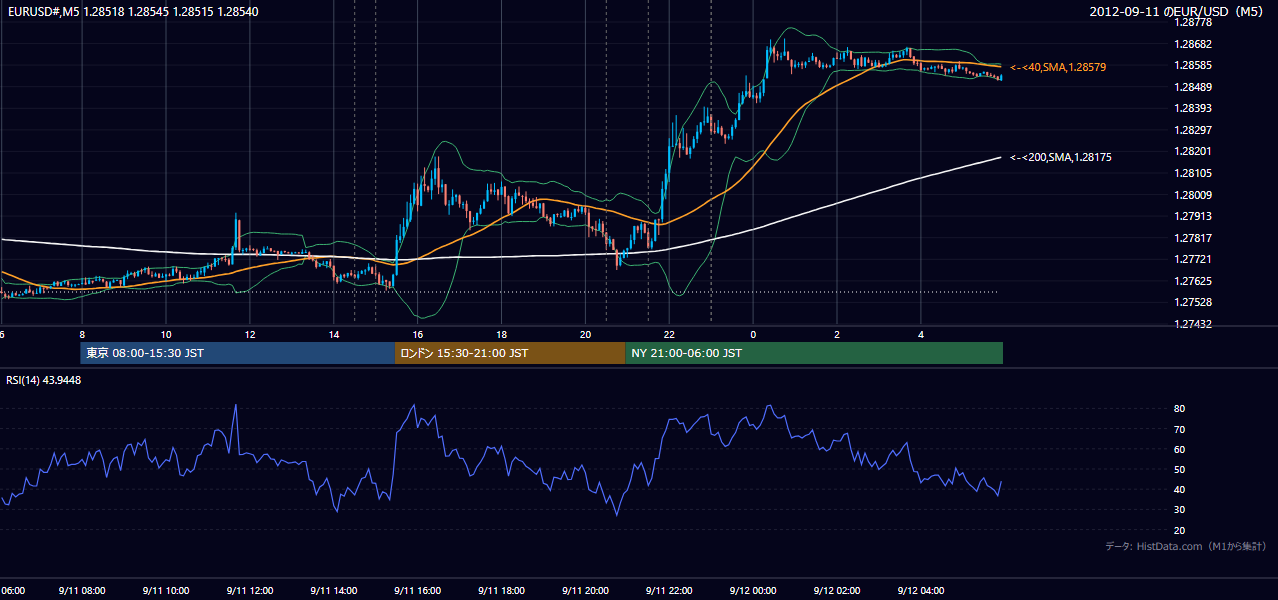Click hour mark 8 under the price chart
The height and width of the screenshot is (600, 1278).
point(82,334)
